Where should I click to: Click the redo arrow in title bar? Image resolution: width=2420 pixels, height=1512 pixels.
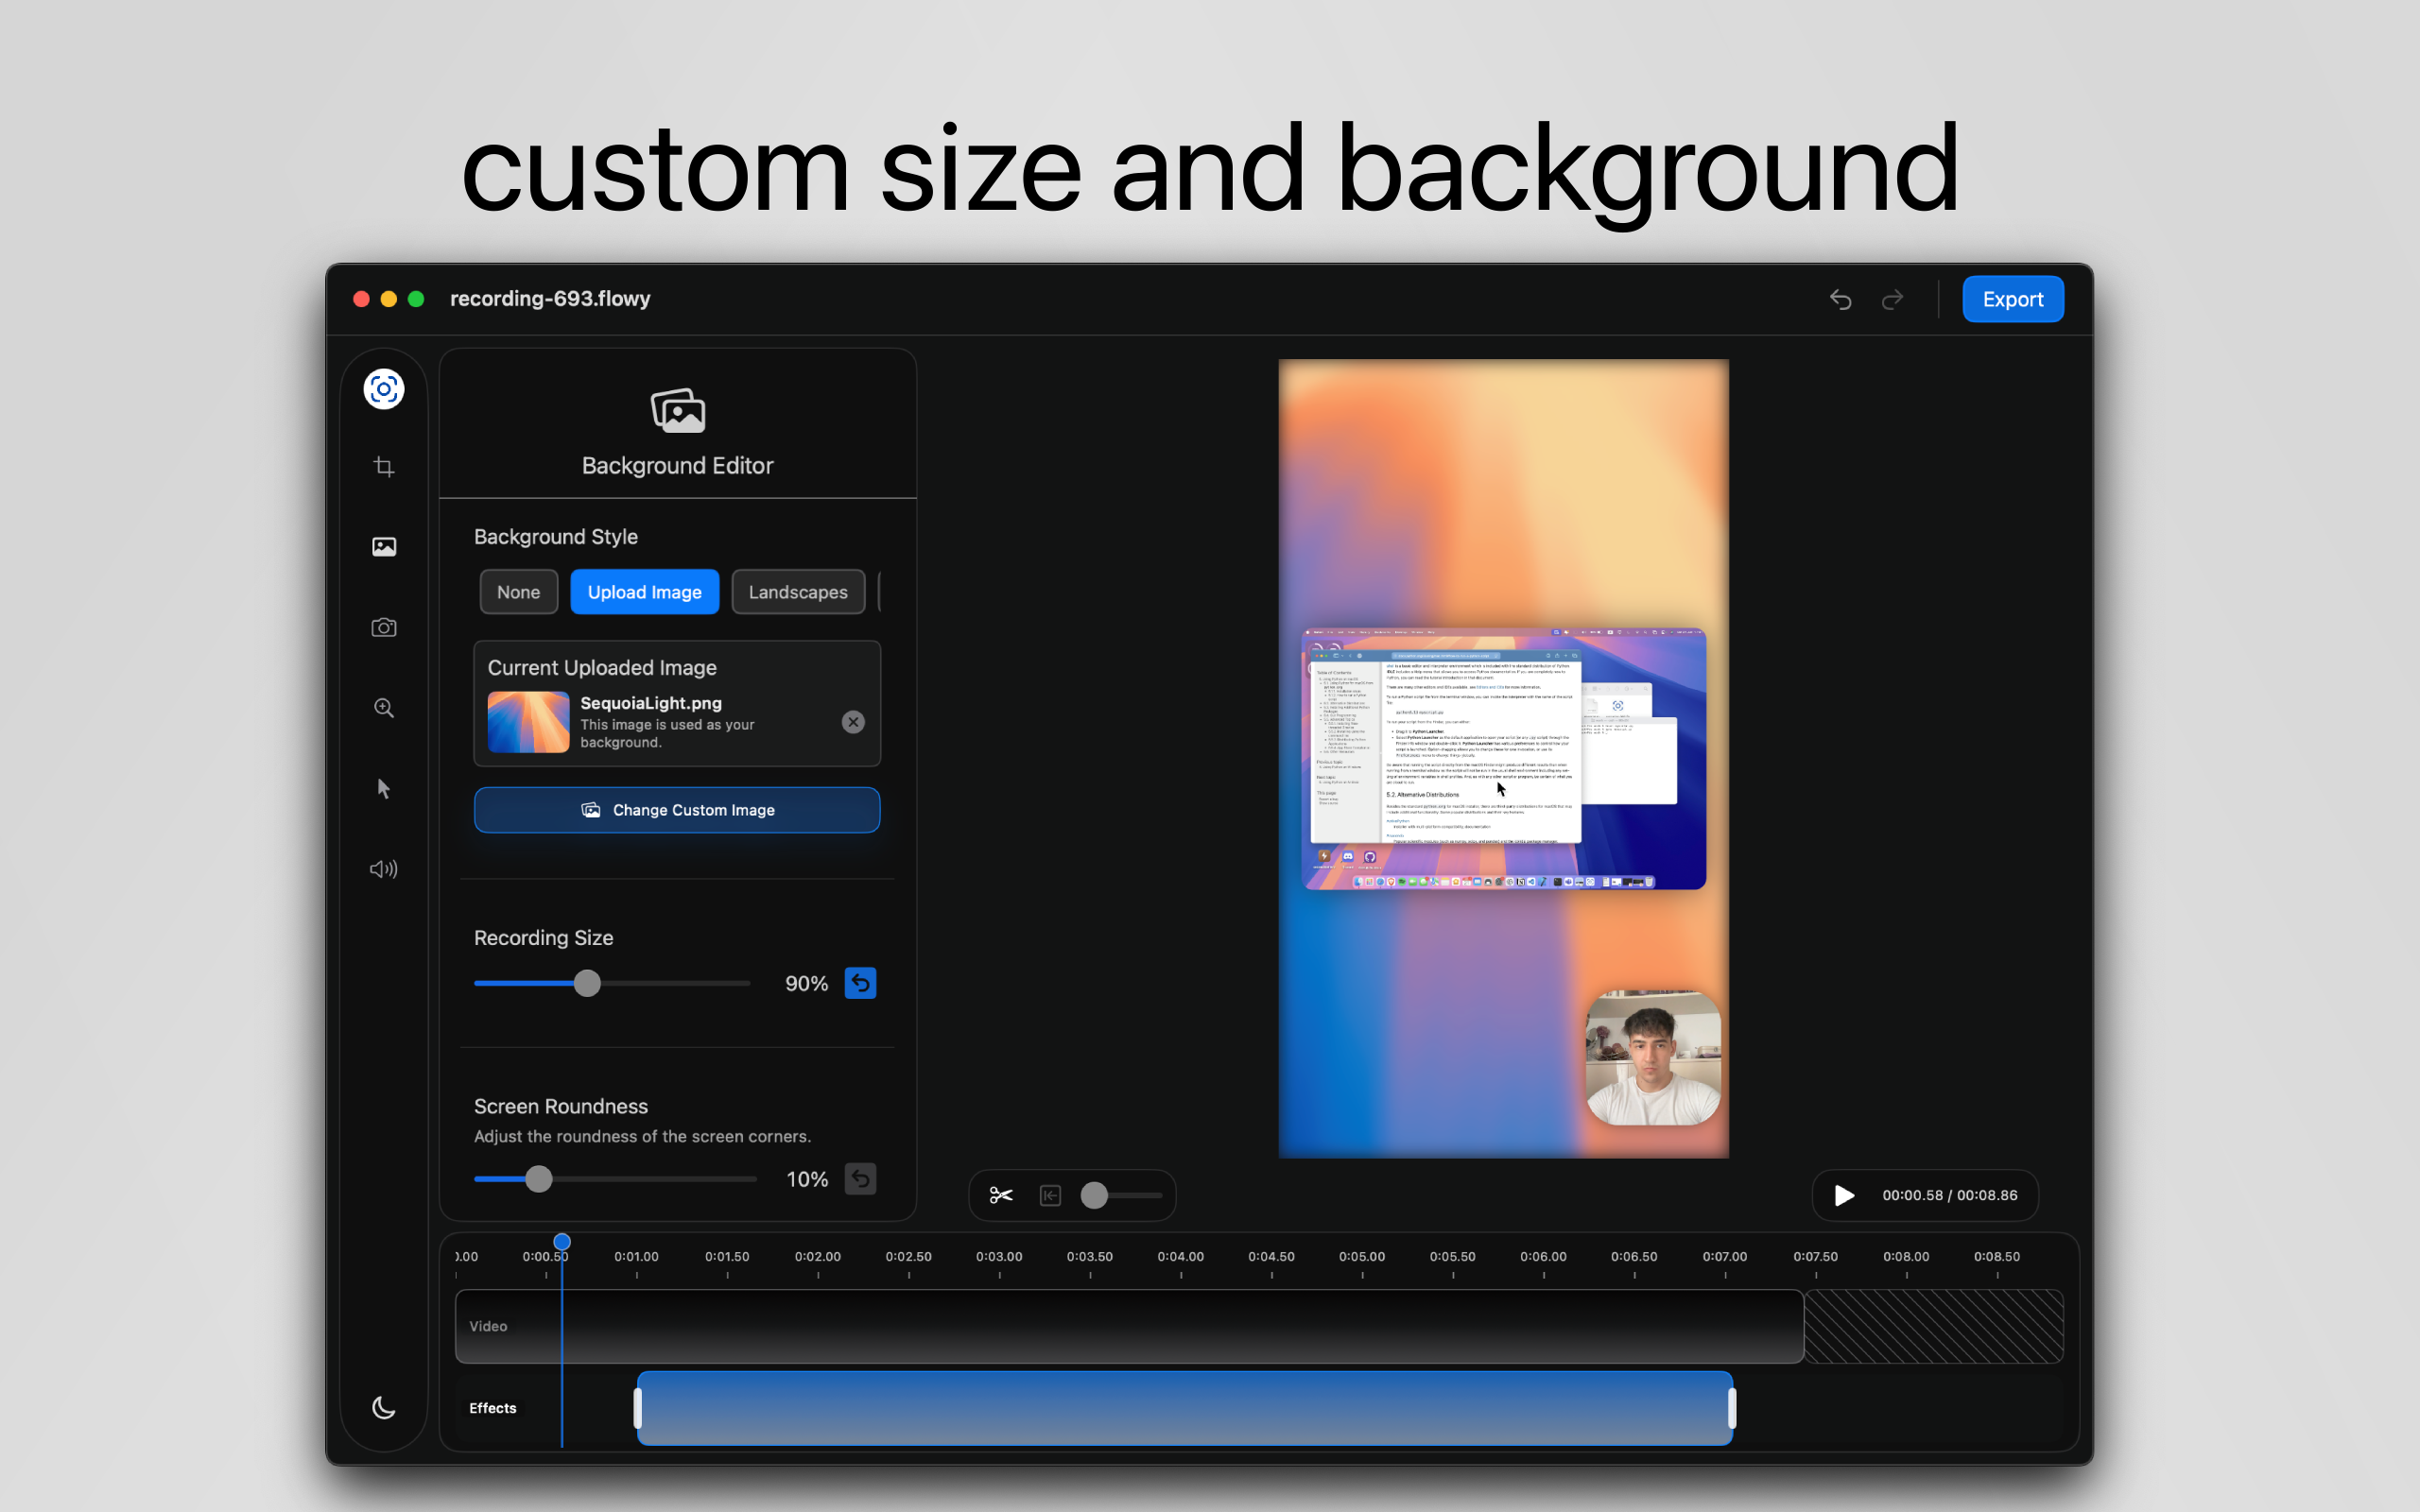click(x=1892, y=299)
